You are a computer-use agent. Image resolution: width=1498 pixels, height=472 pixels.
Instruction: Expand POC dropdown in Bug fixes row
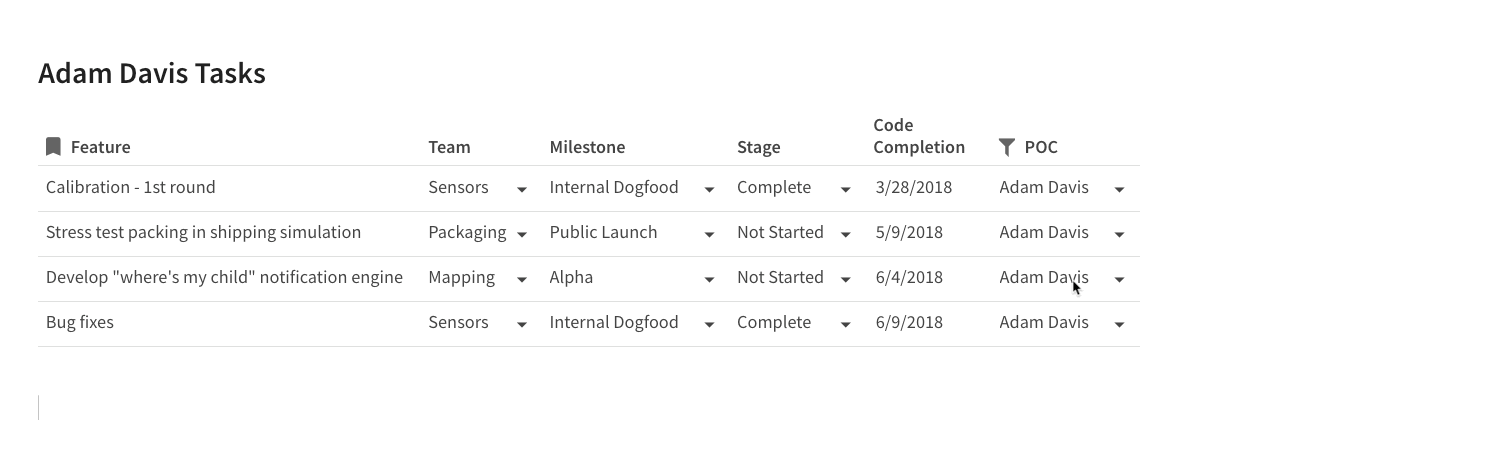click(1119, 324)
